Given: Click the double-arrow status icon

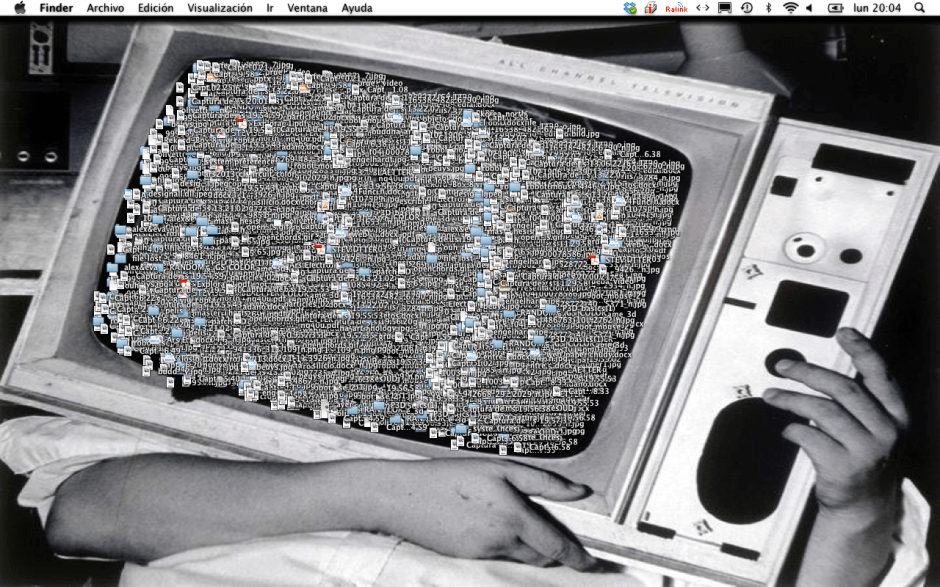Looking at the screenshot, I should 702,8.
